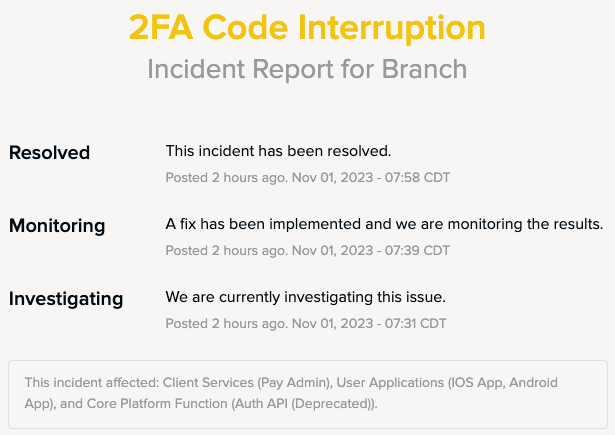Click the 07:31 CDT timestamp
The image size is (615, 435).
pos(415,324)
